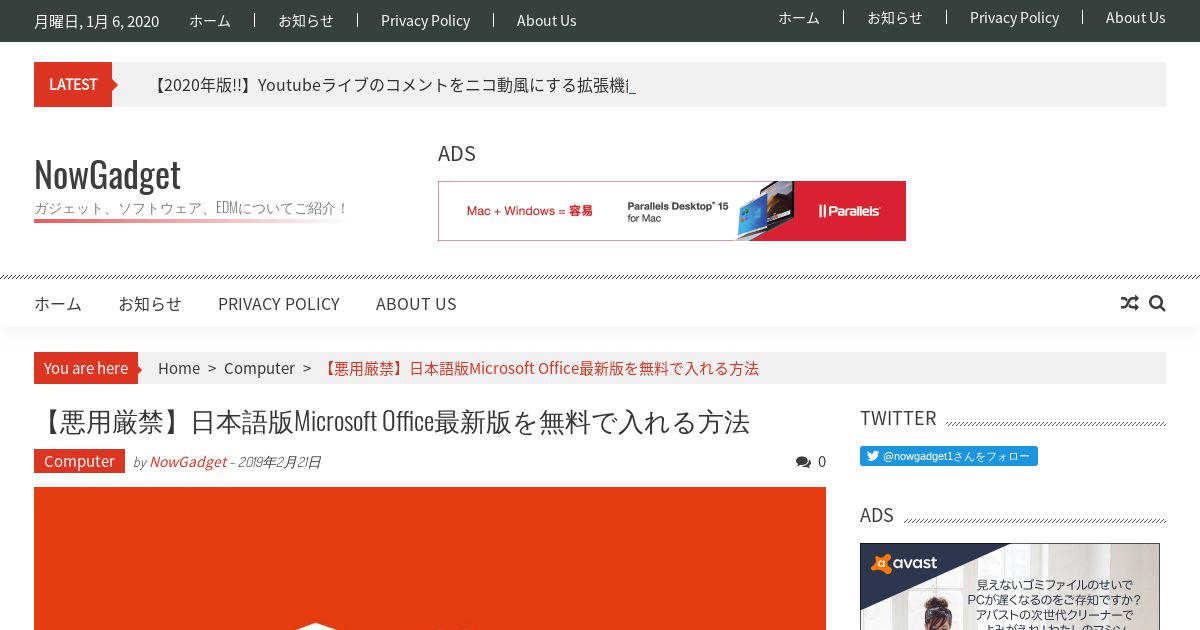The height and width of the screenshot is (630, 1200).
Task: Select PRIVACY POLICY in main navigation
Action: 279,304
